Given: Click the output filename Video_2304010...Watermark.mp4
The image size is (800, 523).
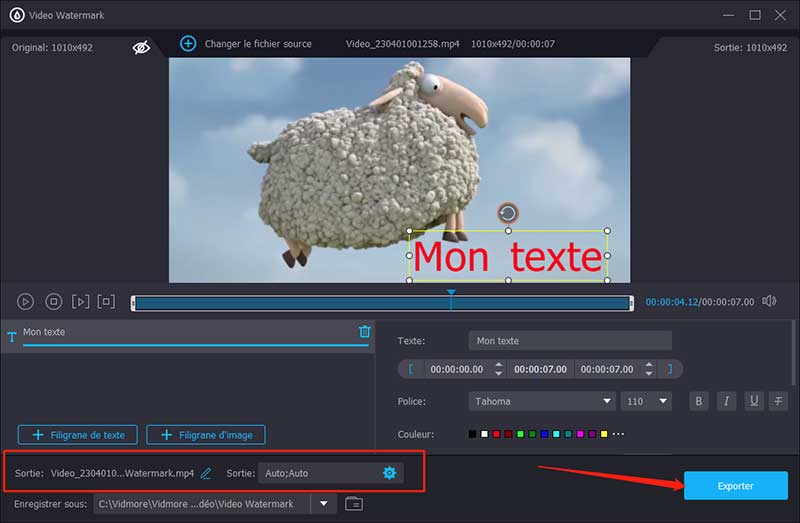Looking at the screenshot, I should coord(122,474).
